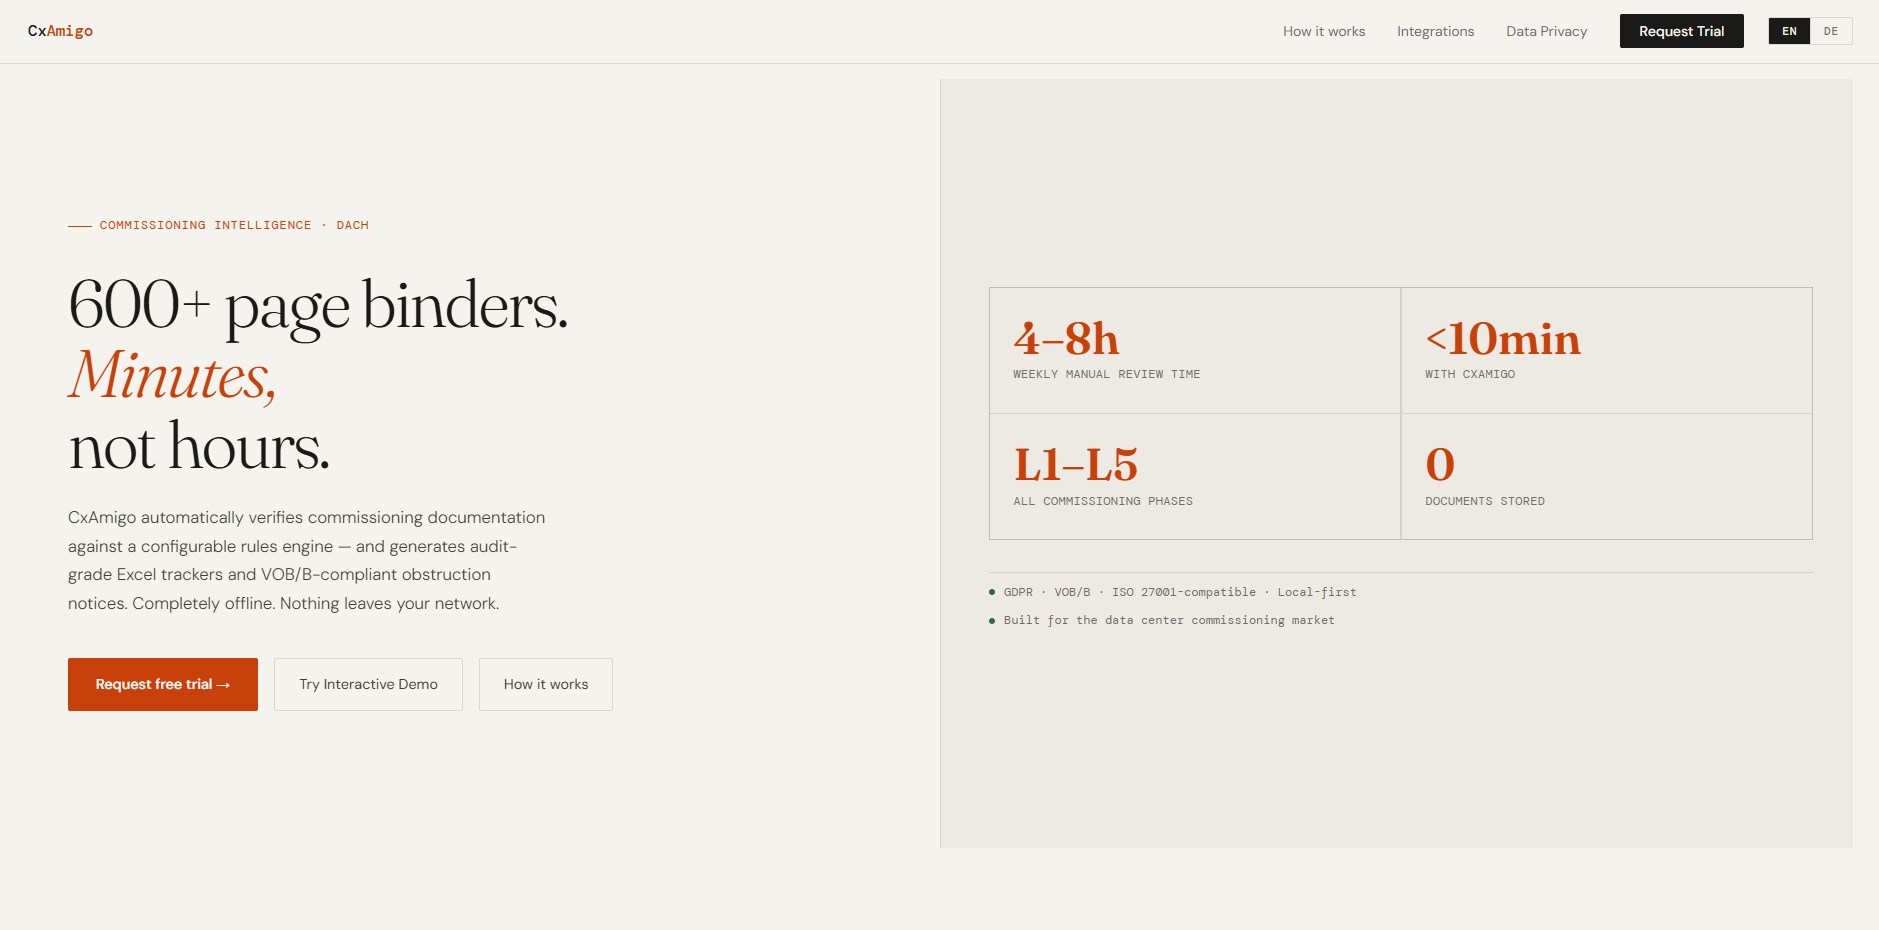Click the orange Request free trial button
Screen dimensions: 1879x930
point(163,684)
